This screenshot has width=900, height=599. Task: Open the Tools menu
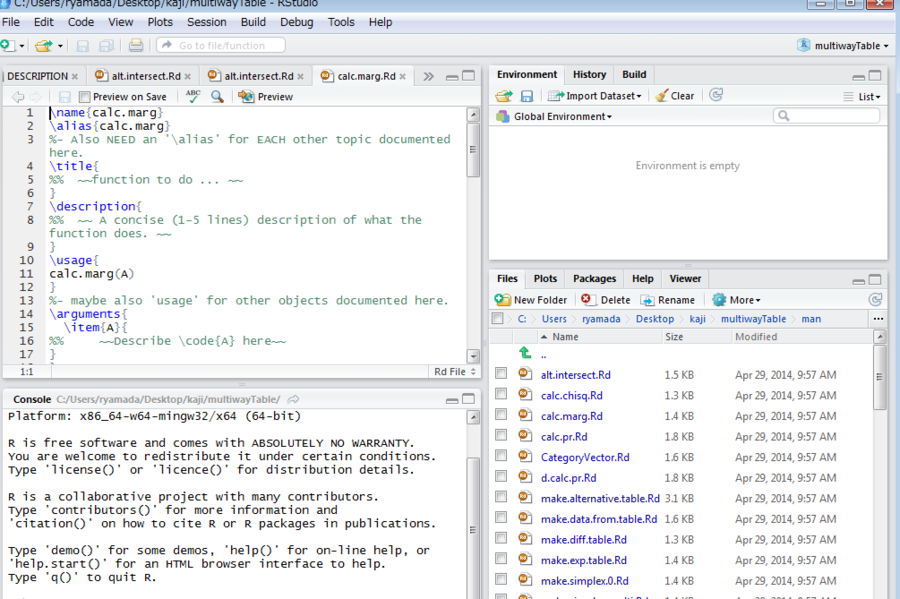[x=341, y=22]
